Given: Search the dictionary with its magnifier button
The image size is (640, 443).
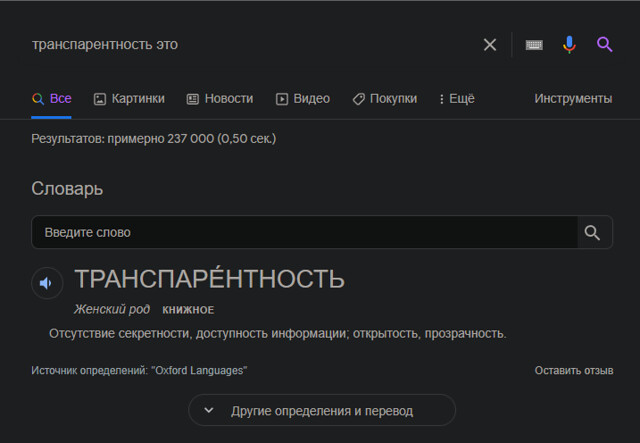Looking at the screenshot, I should (592, 232).
